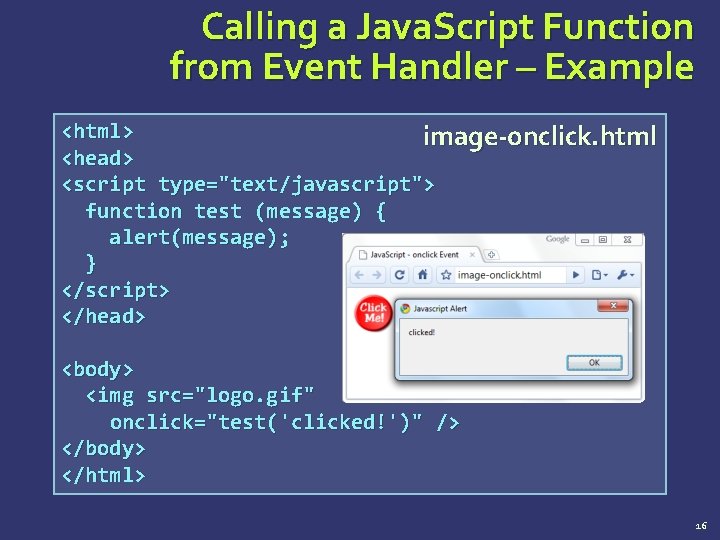Image resolution: width=720 pixels, height=540 pixels.
Task: Click the </html> closing tag line
Action: pyautogui.click(x=104, y=475)
